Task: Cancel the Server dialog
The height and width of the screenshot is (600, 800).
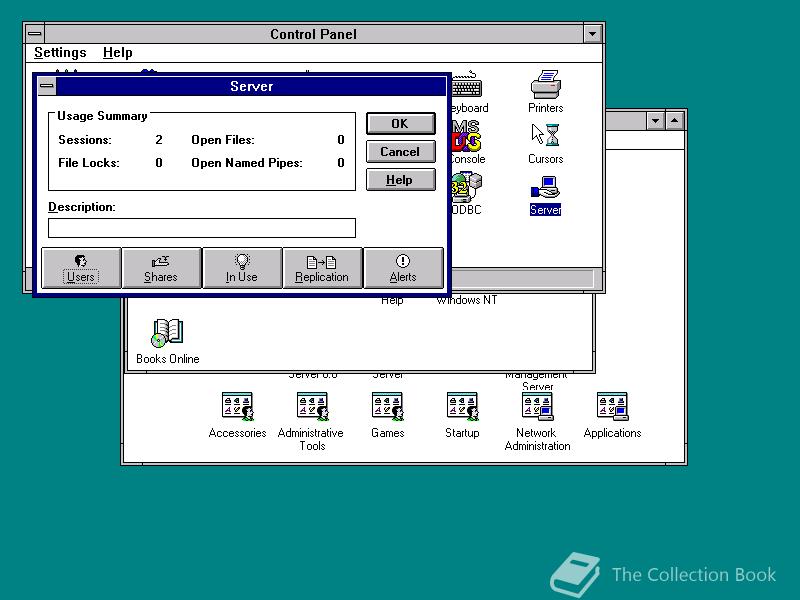Action: [401, 152]
